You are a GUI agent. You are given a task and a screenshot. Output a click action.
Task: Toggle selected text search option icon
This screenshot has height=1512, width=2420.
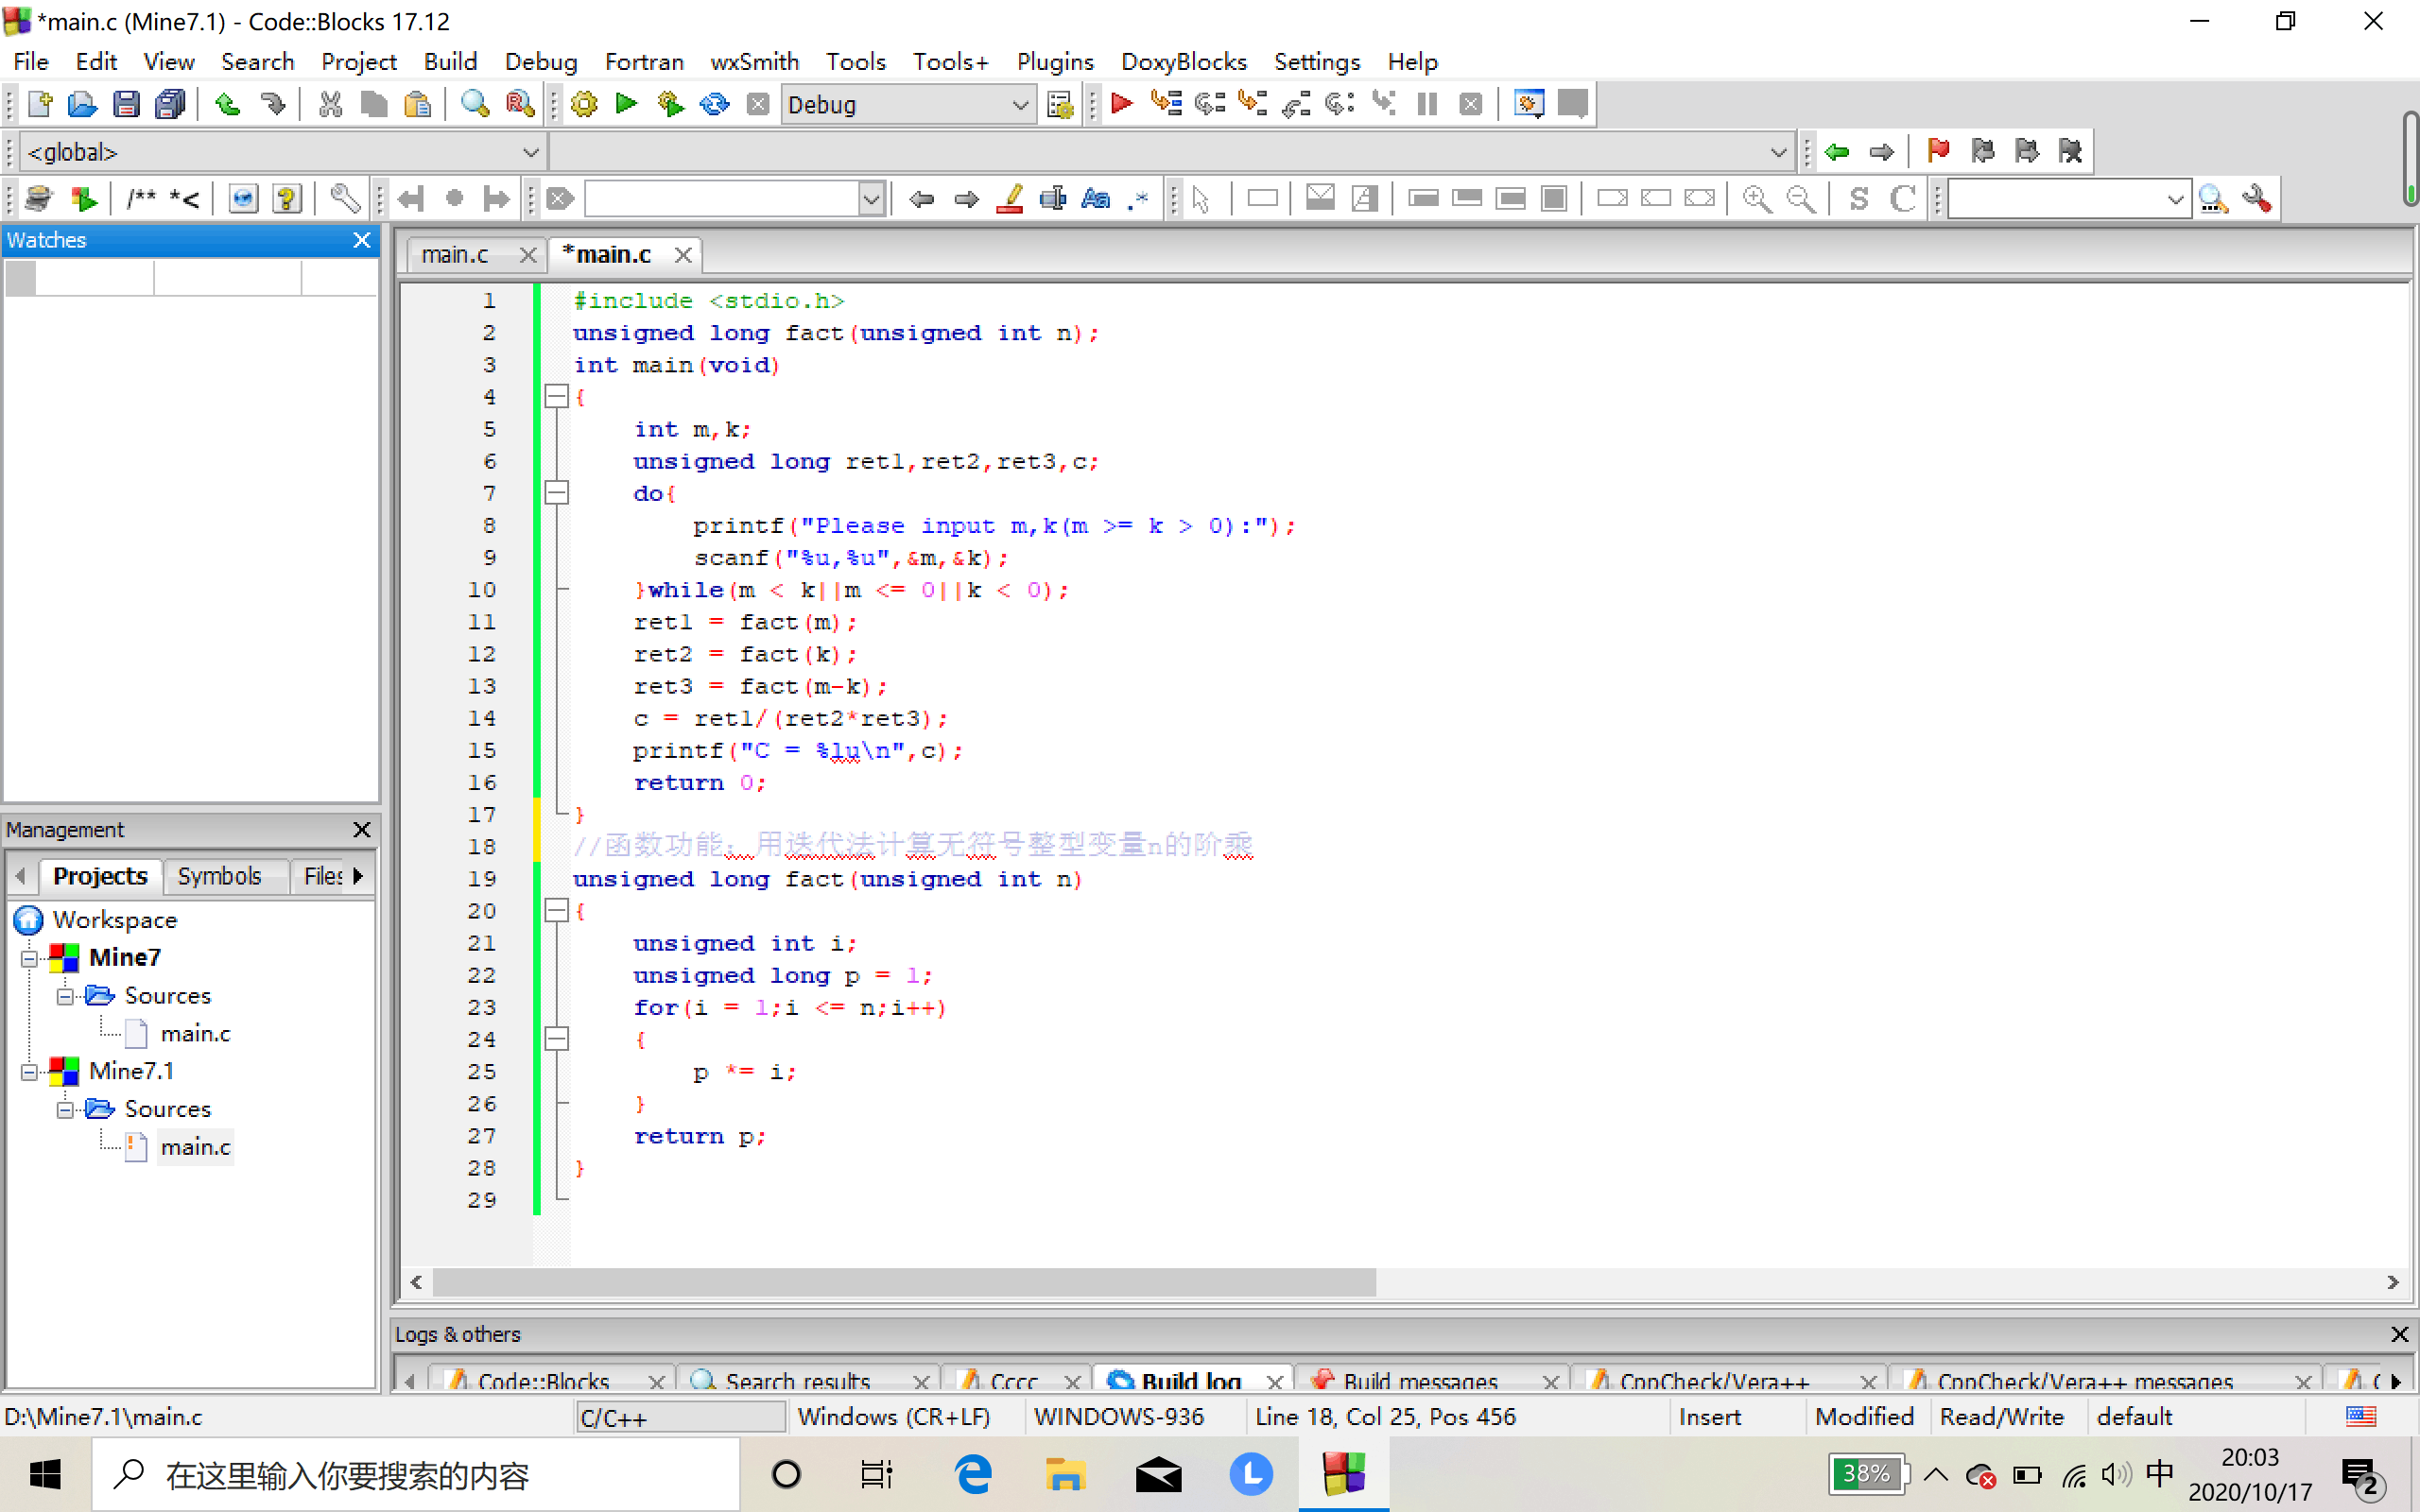(x=1053, y=199)
